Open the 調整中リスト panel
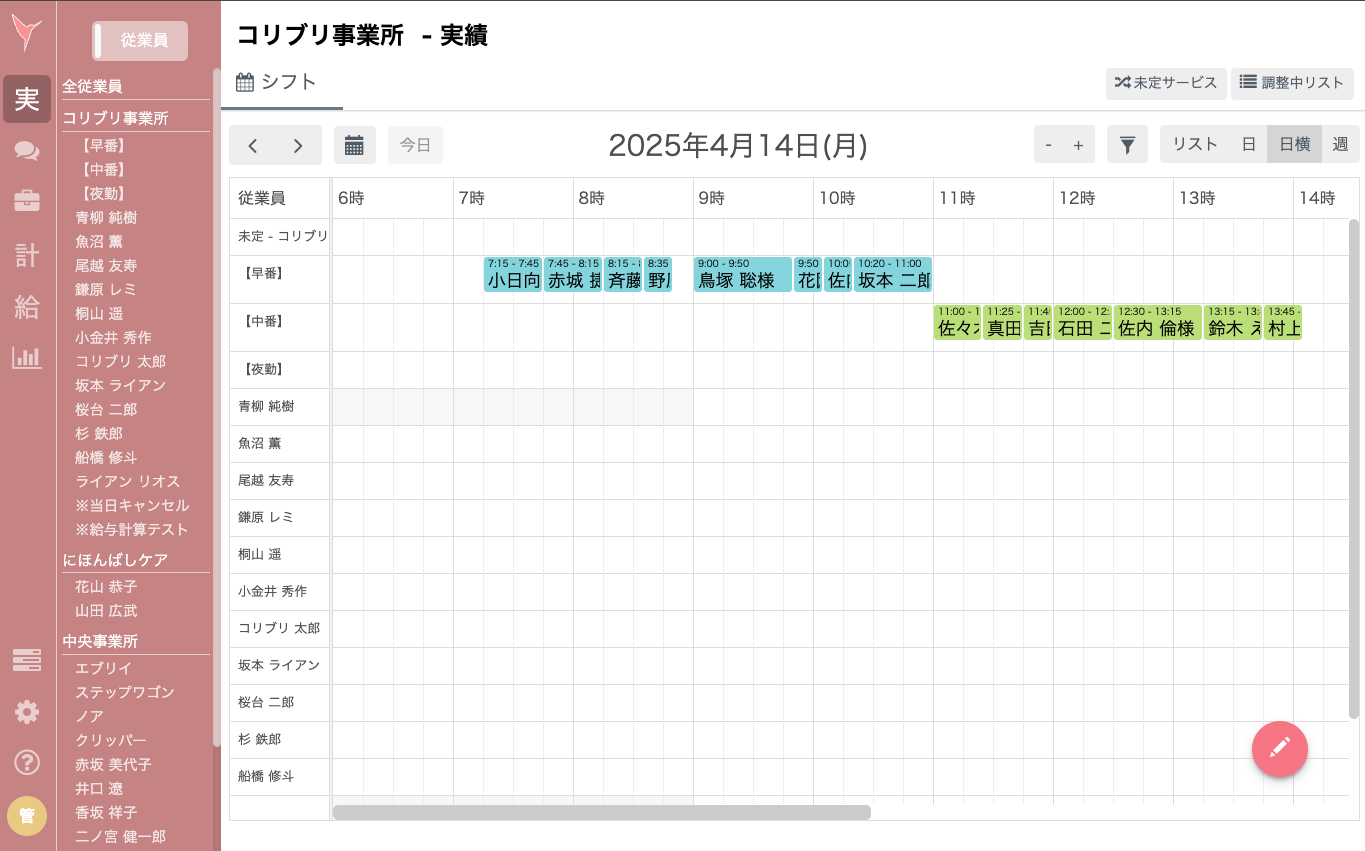 tap(1292, 84)
